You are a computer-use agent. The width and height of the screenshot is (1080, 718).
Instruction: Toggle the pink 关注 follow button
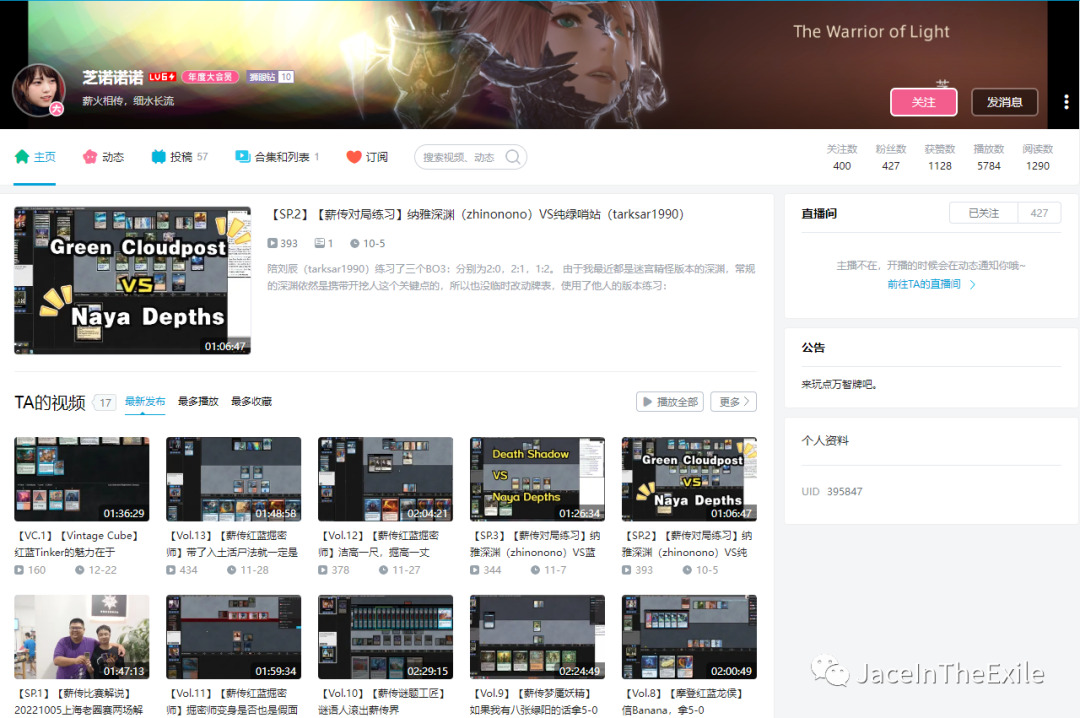923,102
